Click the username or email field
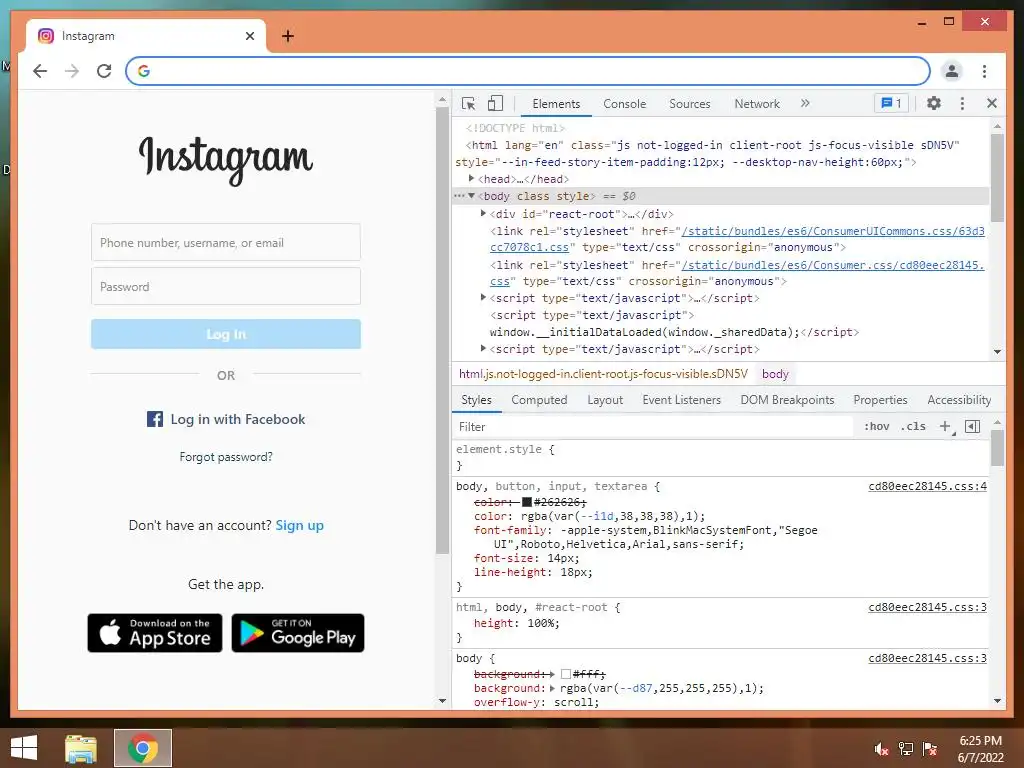The width and height of the screenshot is (1024, 768). (226, 242)
